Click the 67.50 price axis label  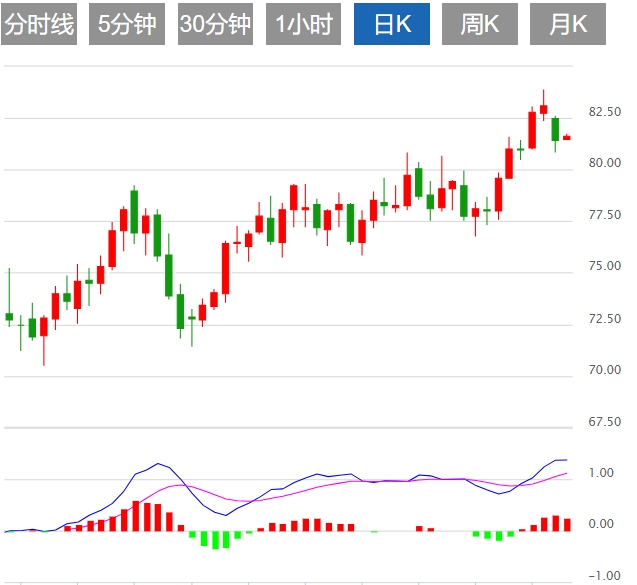point(603,422)
